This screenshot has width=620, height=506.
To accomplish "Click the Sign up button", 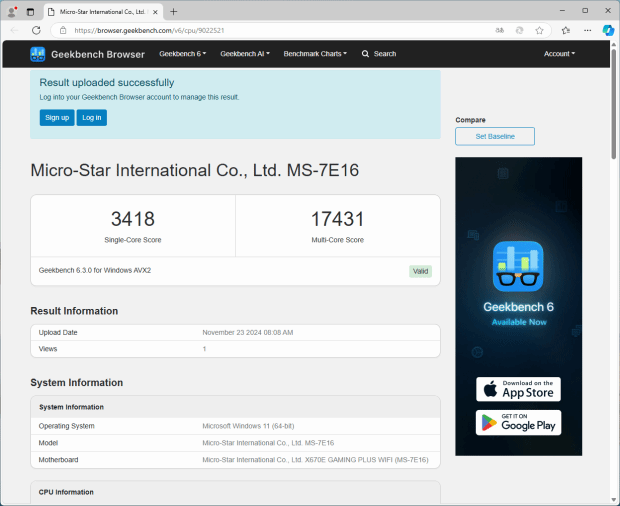I will [57, 117].
